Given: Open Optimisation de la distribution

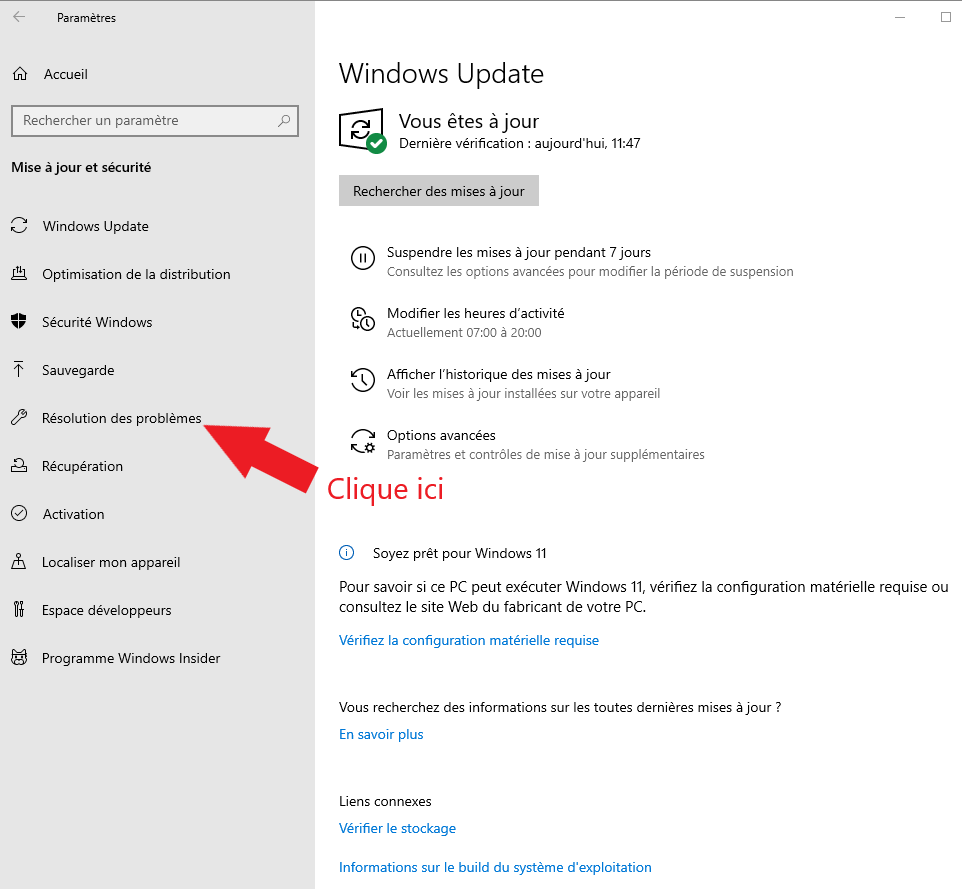Looking at the screenshot, I should tap(136, 274).
